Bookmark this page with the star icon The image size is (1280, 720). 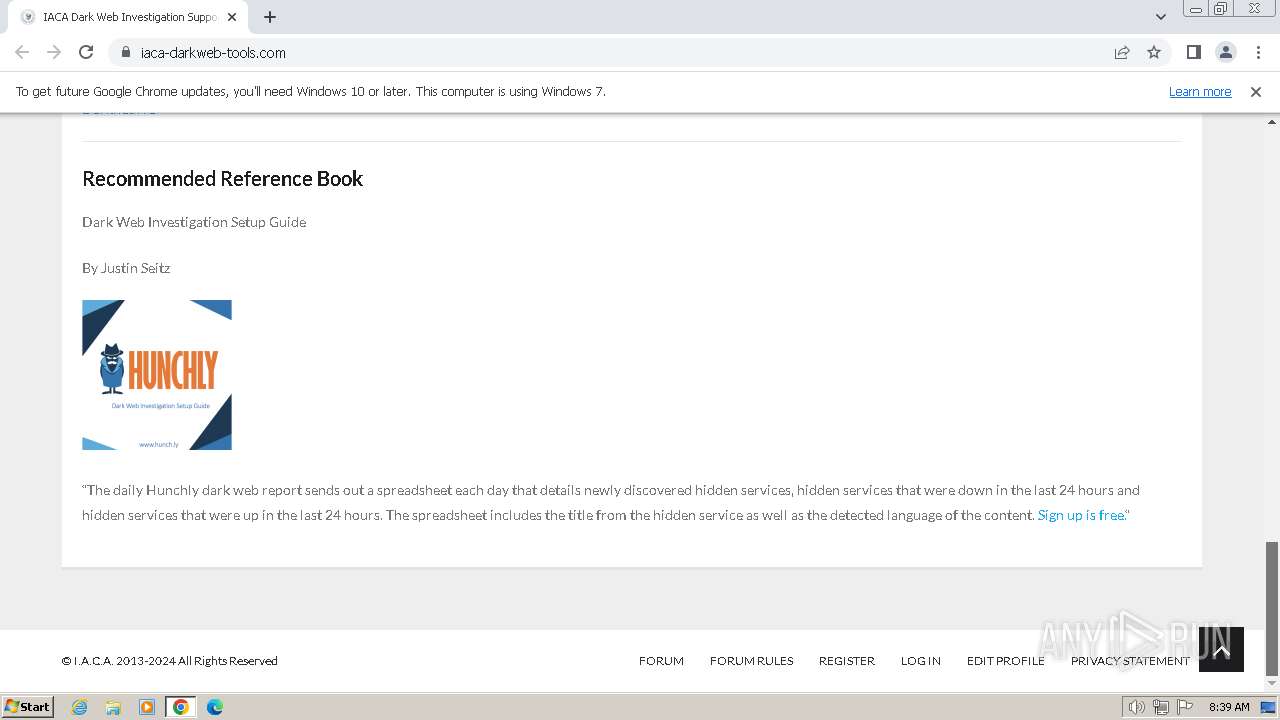[x=1154, y=52]
